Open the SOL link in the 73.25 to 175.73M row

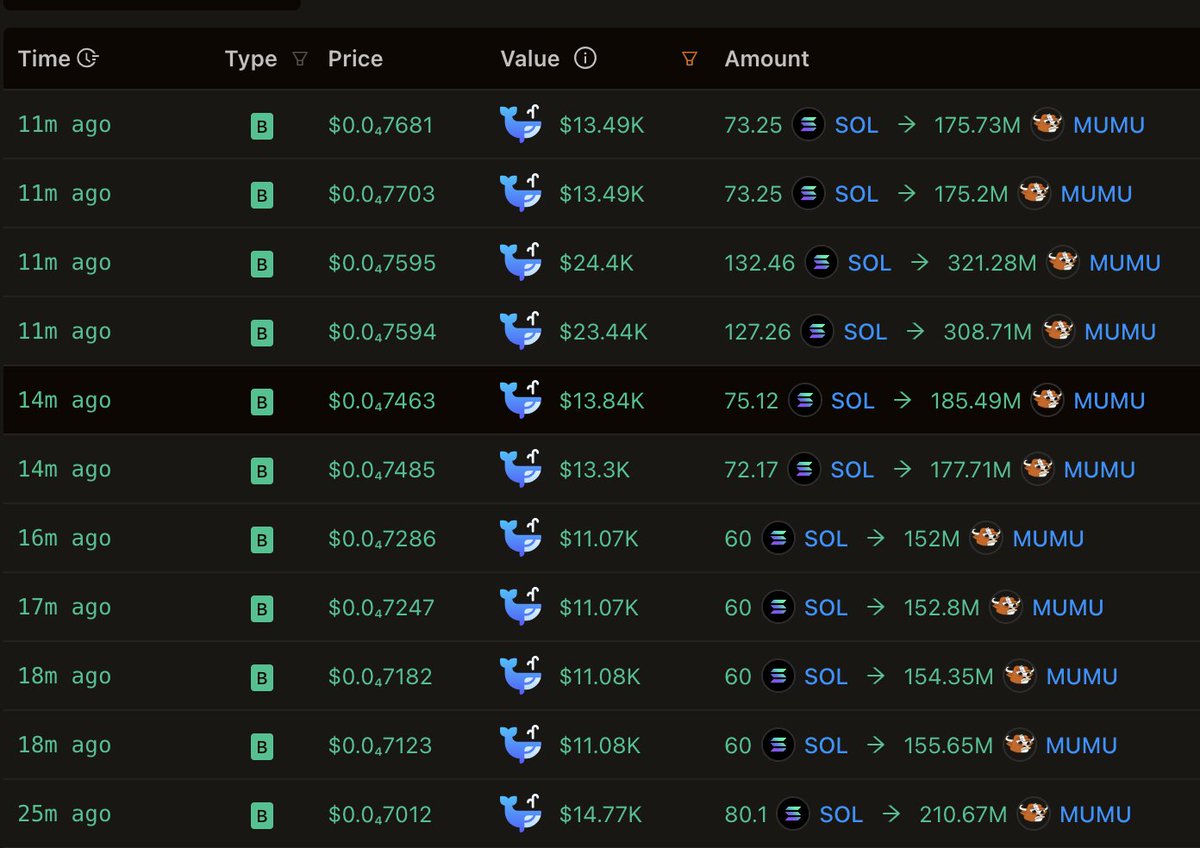click(x=856, y=125)
